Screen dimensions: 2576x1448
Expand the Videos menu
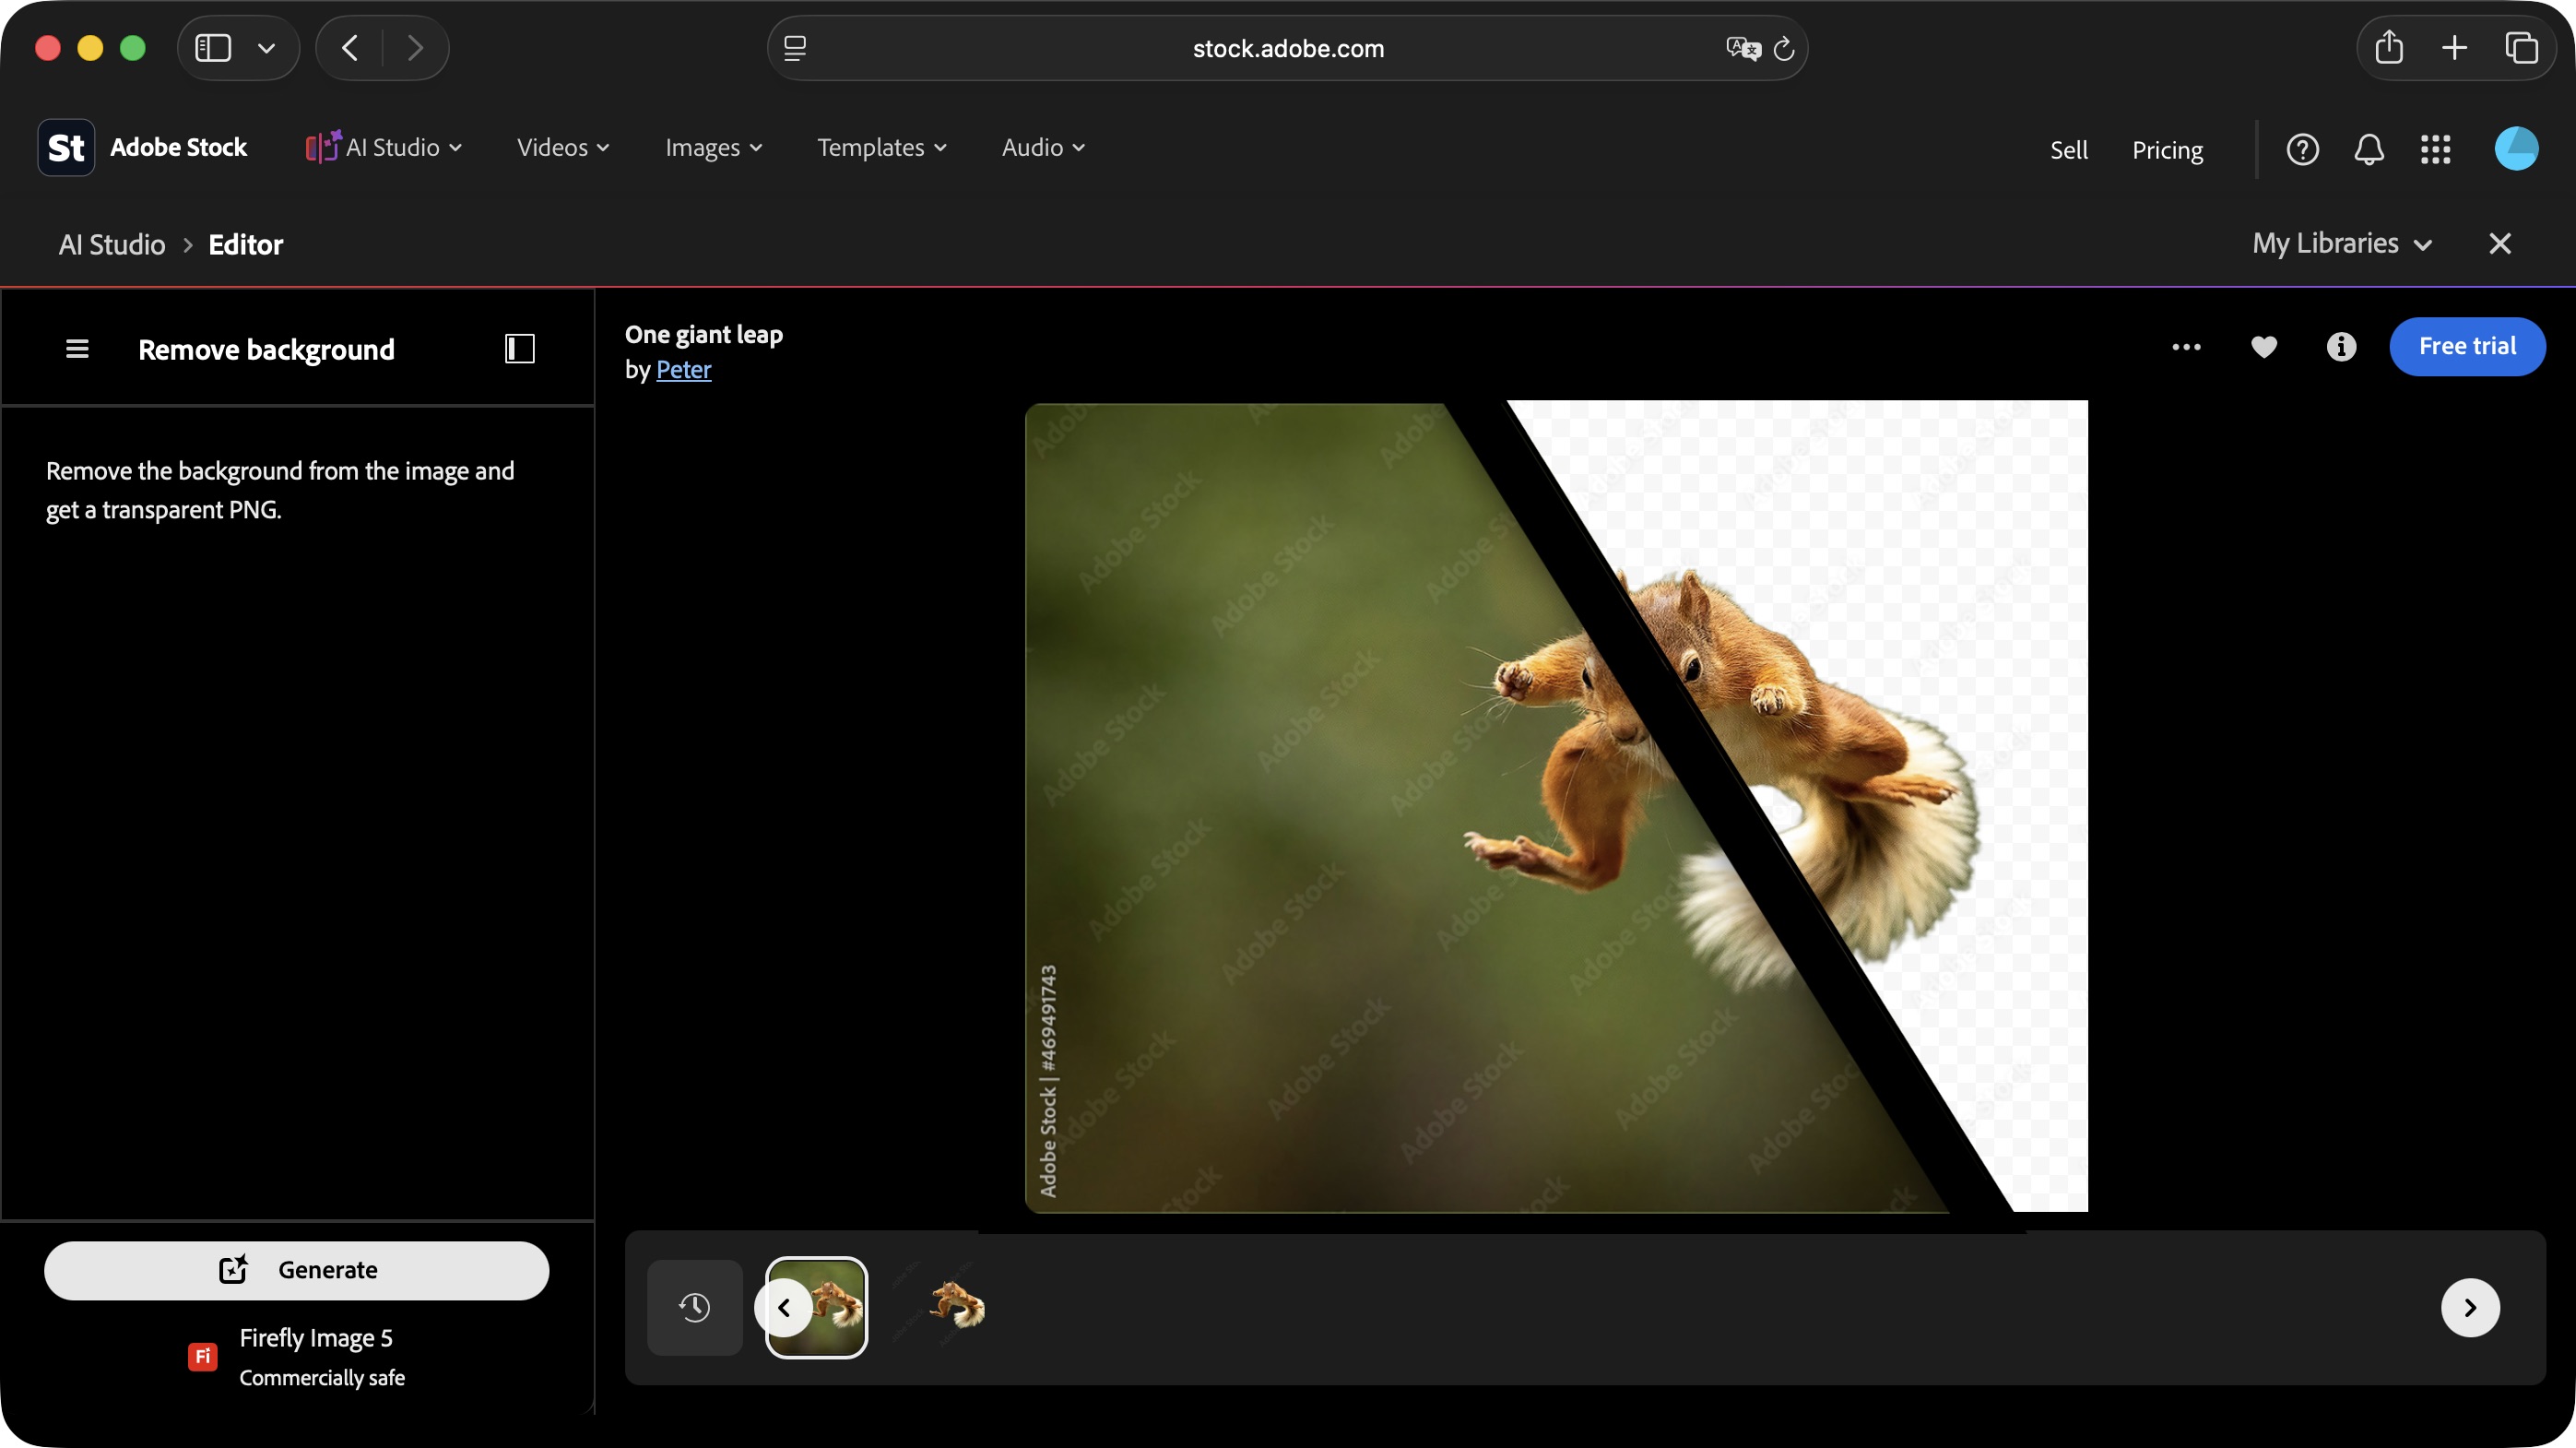[x=563, y=148]
